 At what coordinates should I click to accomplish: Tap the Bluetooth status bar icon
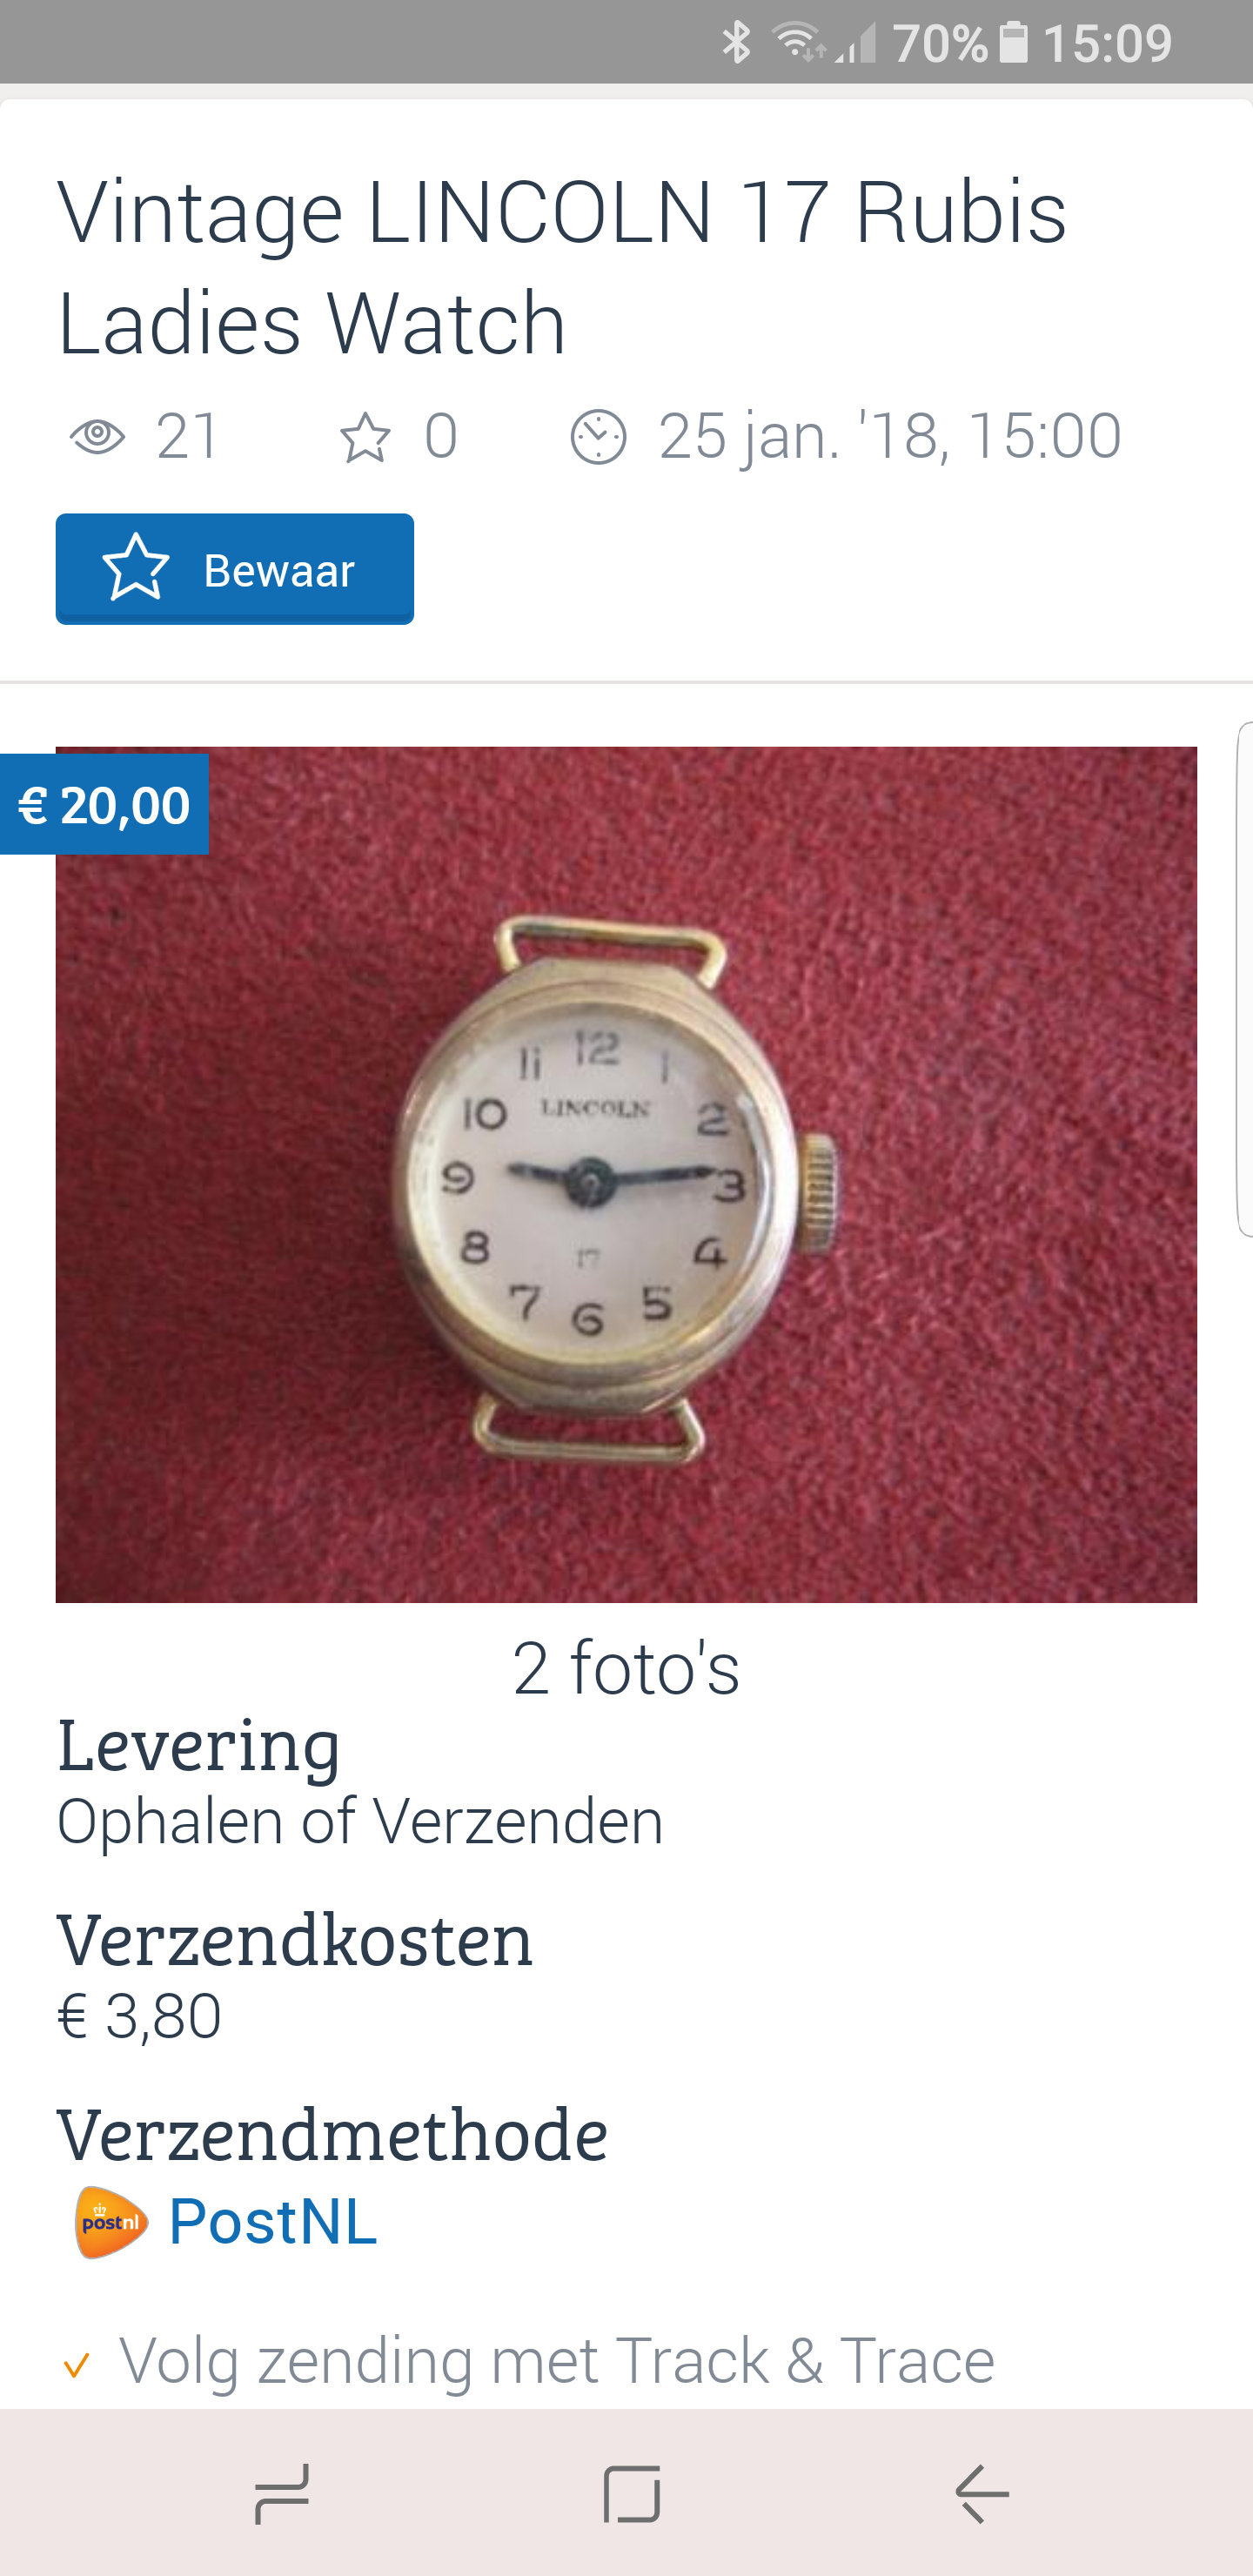737,42
